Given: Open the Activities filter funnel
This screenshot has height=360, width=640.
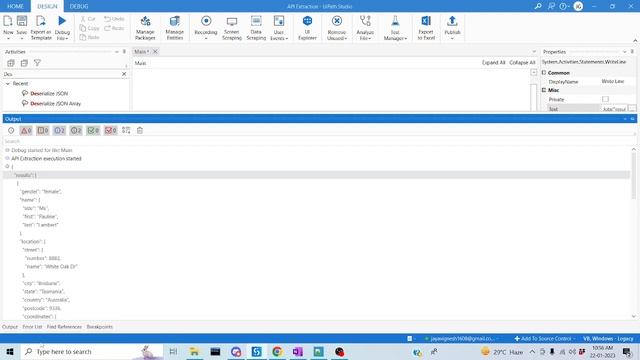Looking at the screenshot, I should pos(37,63).
